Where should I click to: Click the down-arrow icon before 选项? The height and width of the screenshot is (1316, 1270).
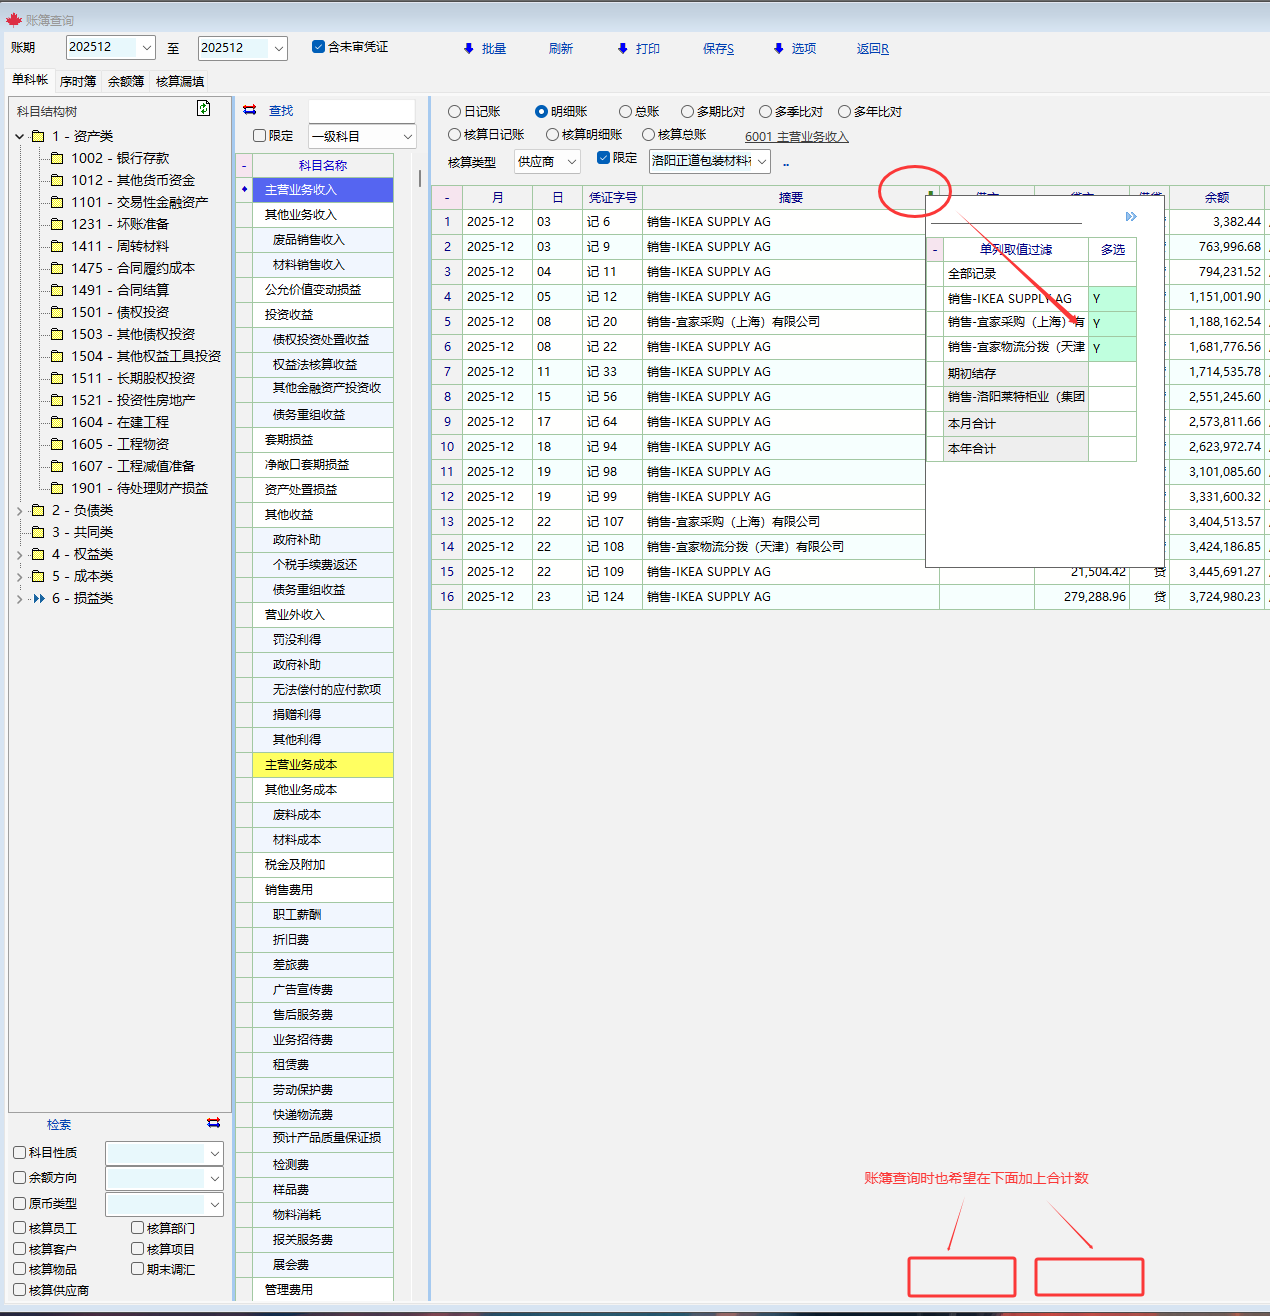pyautogui.click(x=778, y=49)
